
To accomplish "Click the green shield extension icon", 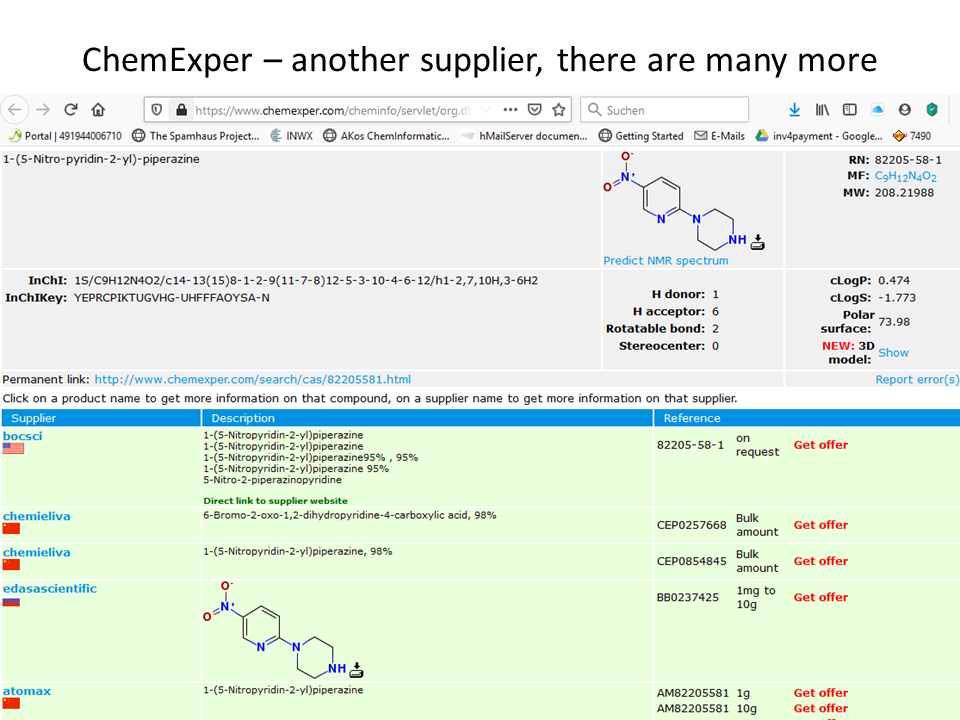I will click(x=932, y=110).
